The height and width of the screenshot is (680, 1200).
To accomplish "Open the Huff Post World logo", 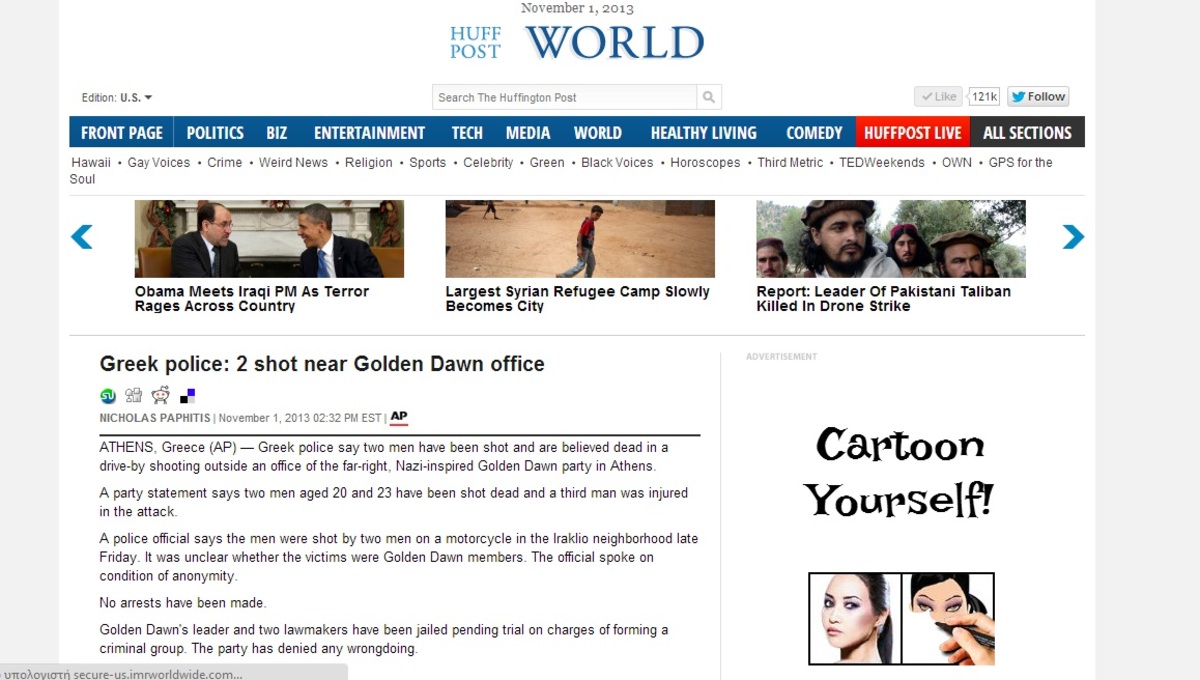I will pos(577,43).
